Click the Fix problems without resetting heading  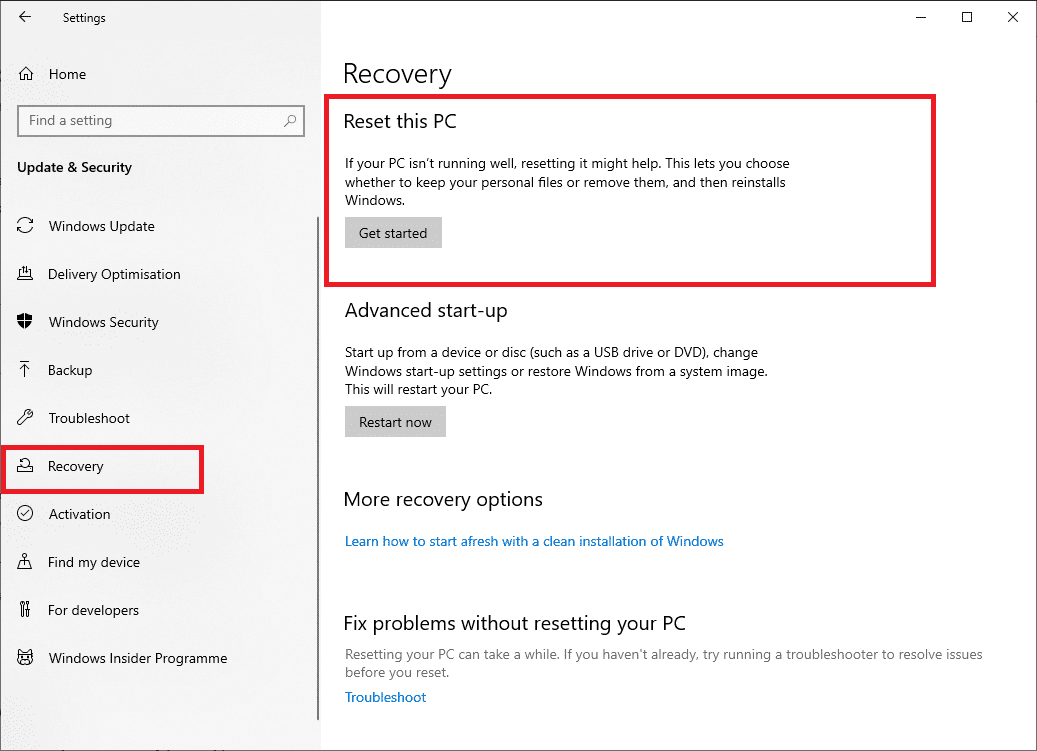pyautogui.click(x=515, y=623)
